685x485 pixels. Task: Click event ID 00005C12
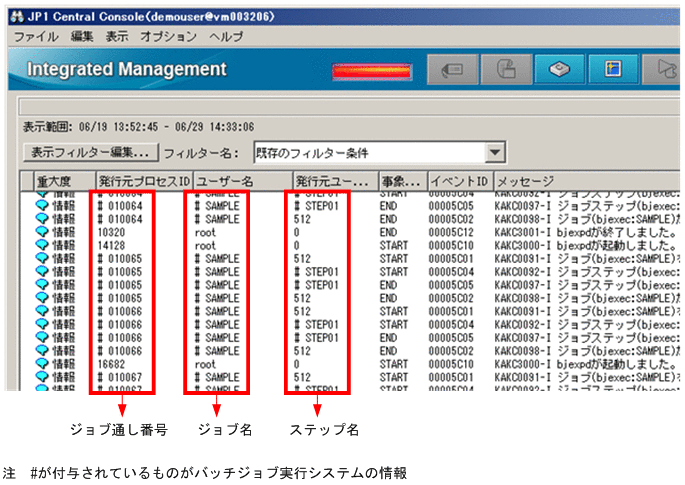(451, 232)
